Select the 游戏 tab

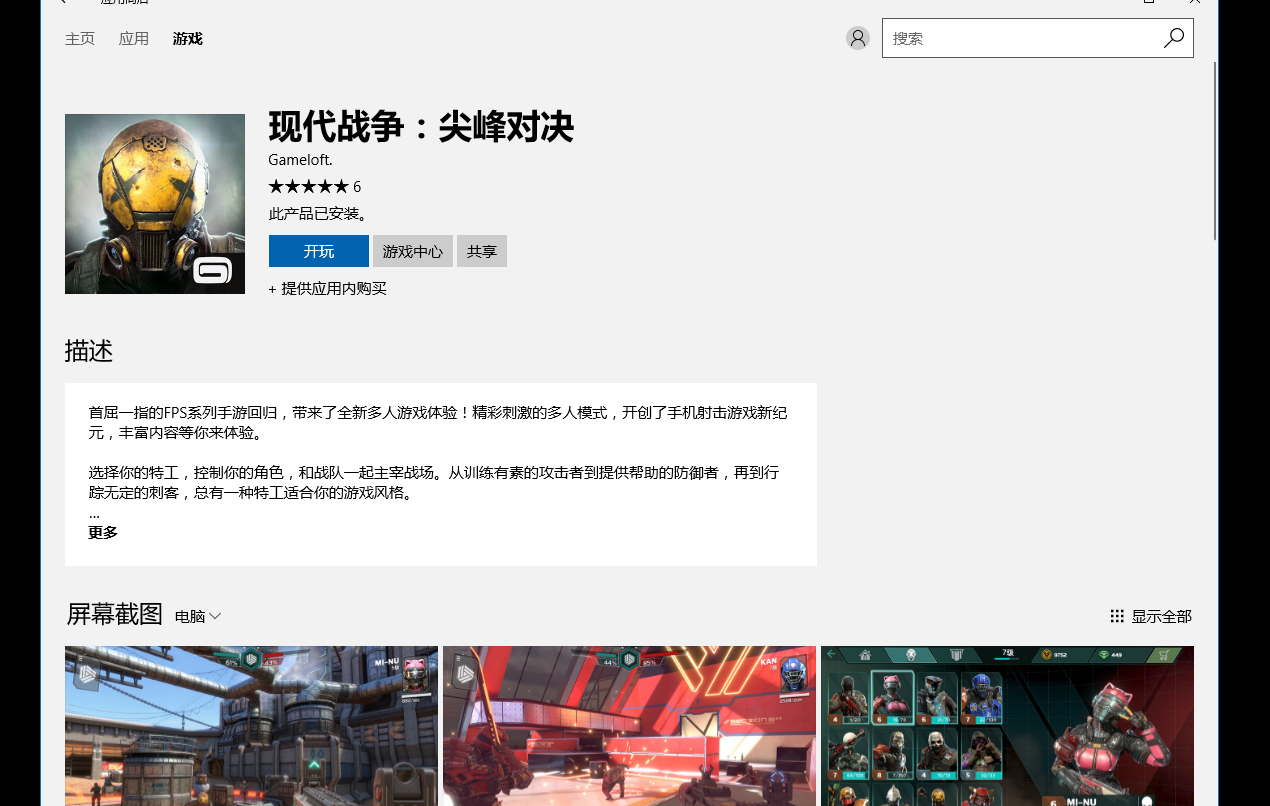coord(187,39)
